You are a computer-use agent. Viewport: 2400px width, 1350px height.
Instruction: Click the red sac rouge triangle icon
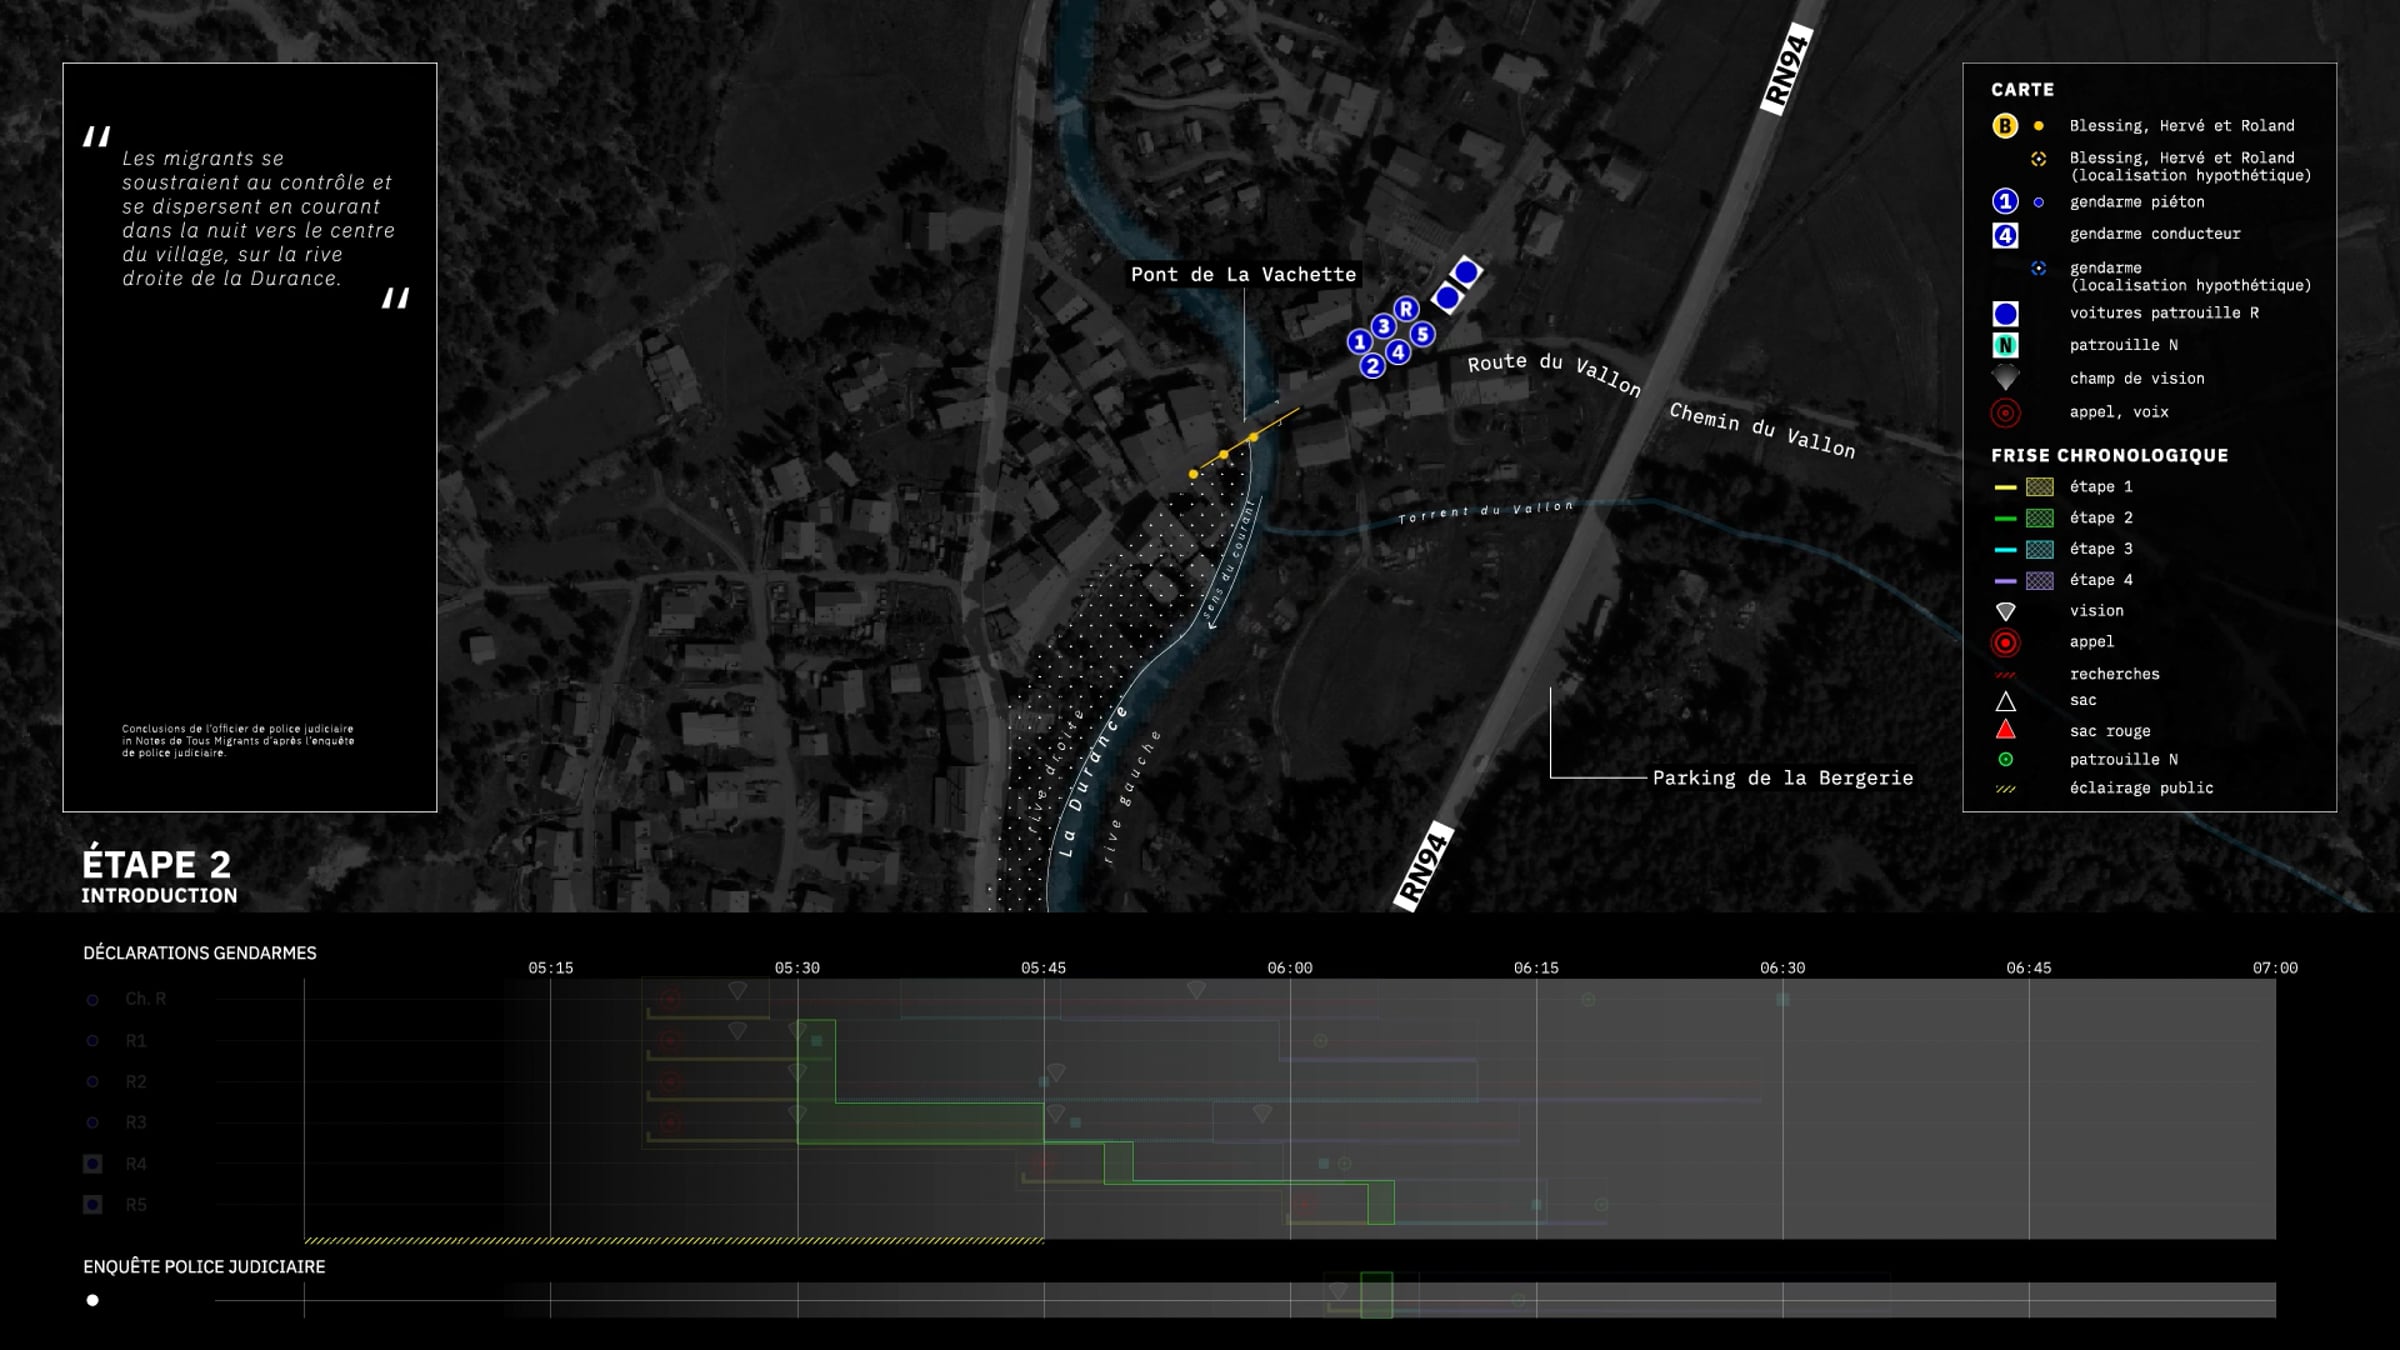[2005, 730]
